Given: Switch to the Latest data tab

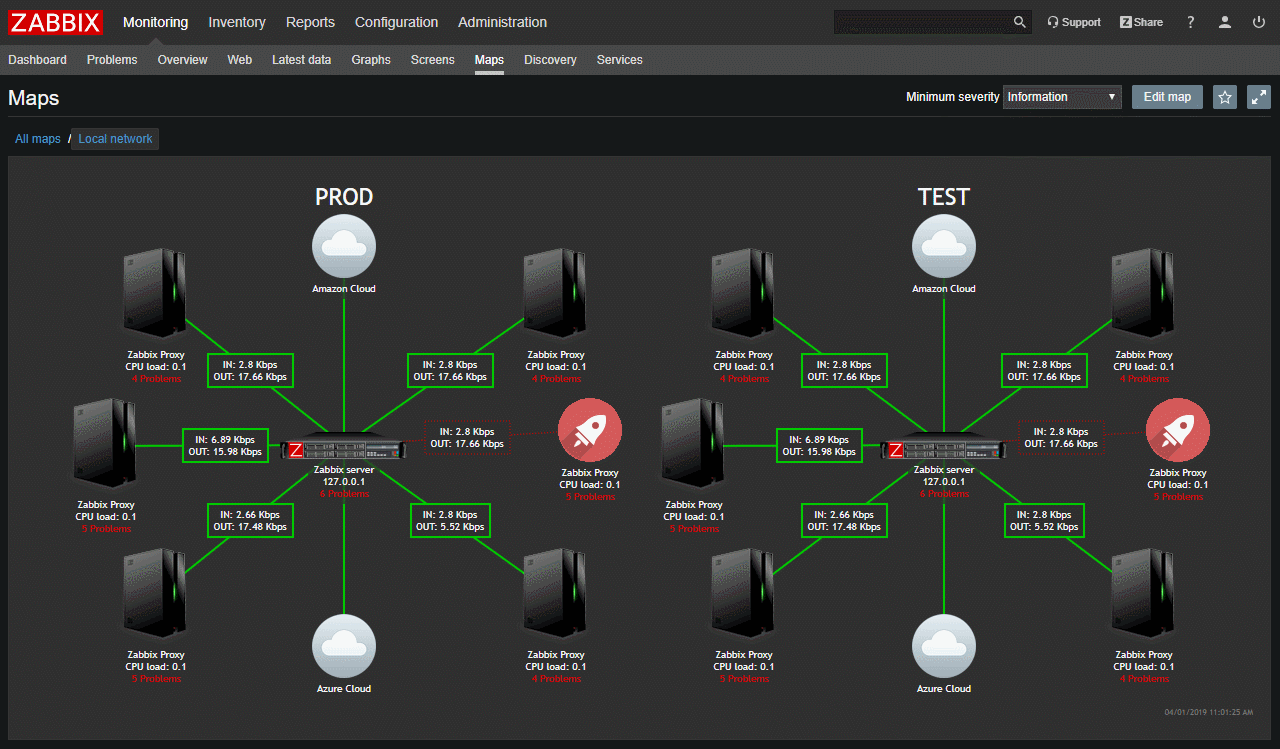Looking at the screenshot, I should tap(301, 60).
